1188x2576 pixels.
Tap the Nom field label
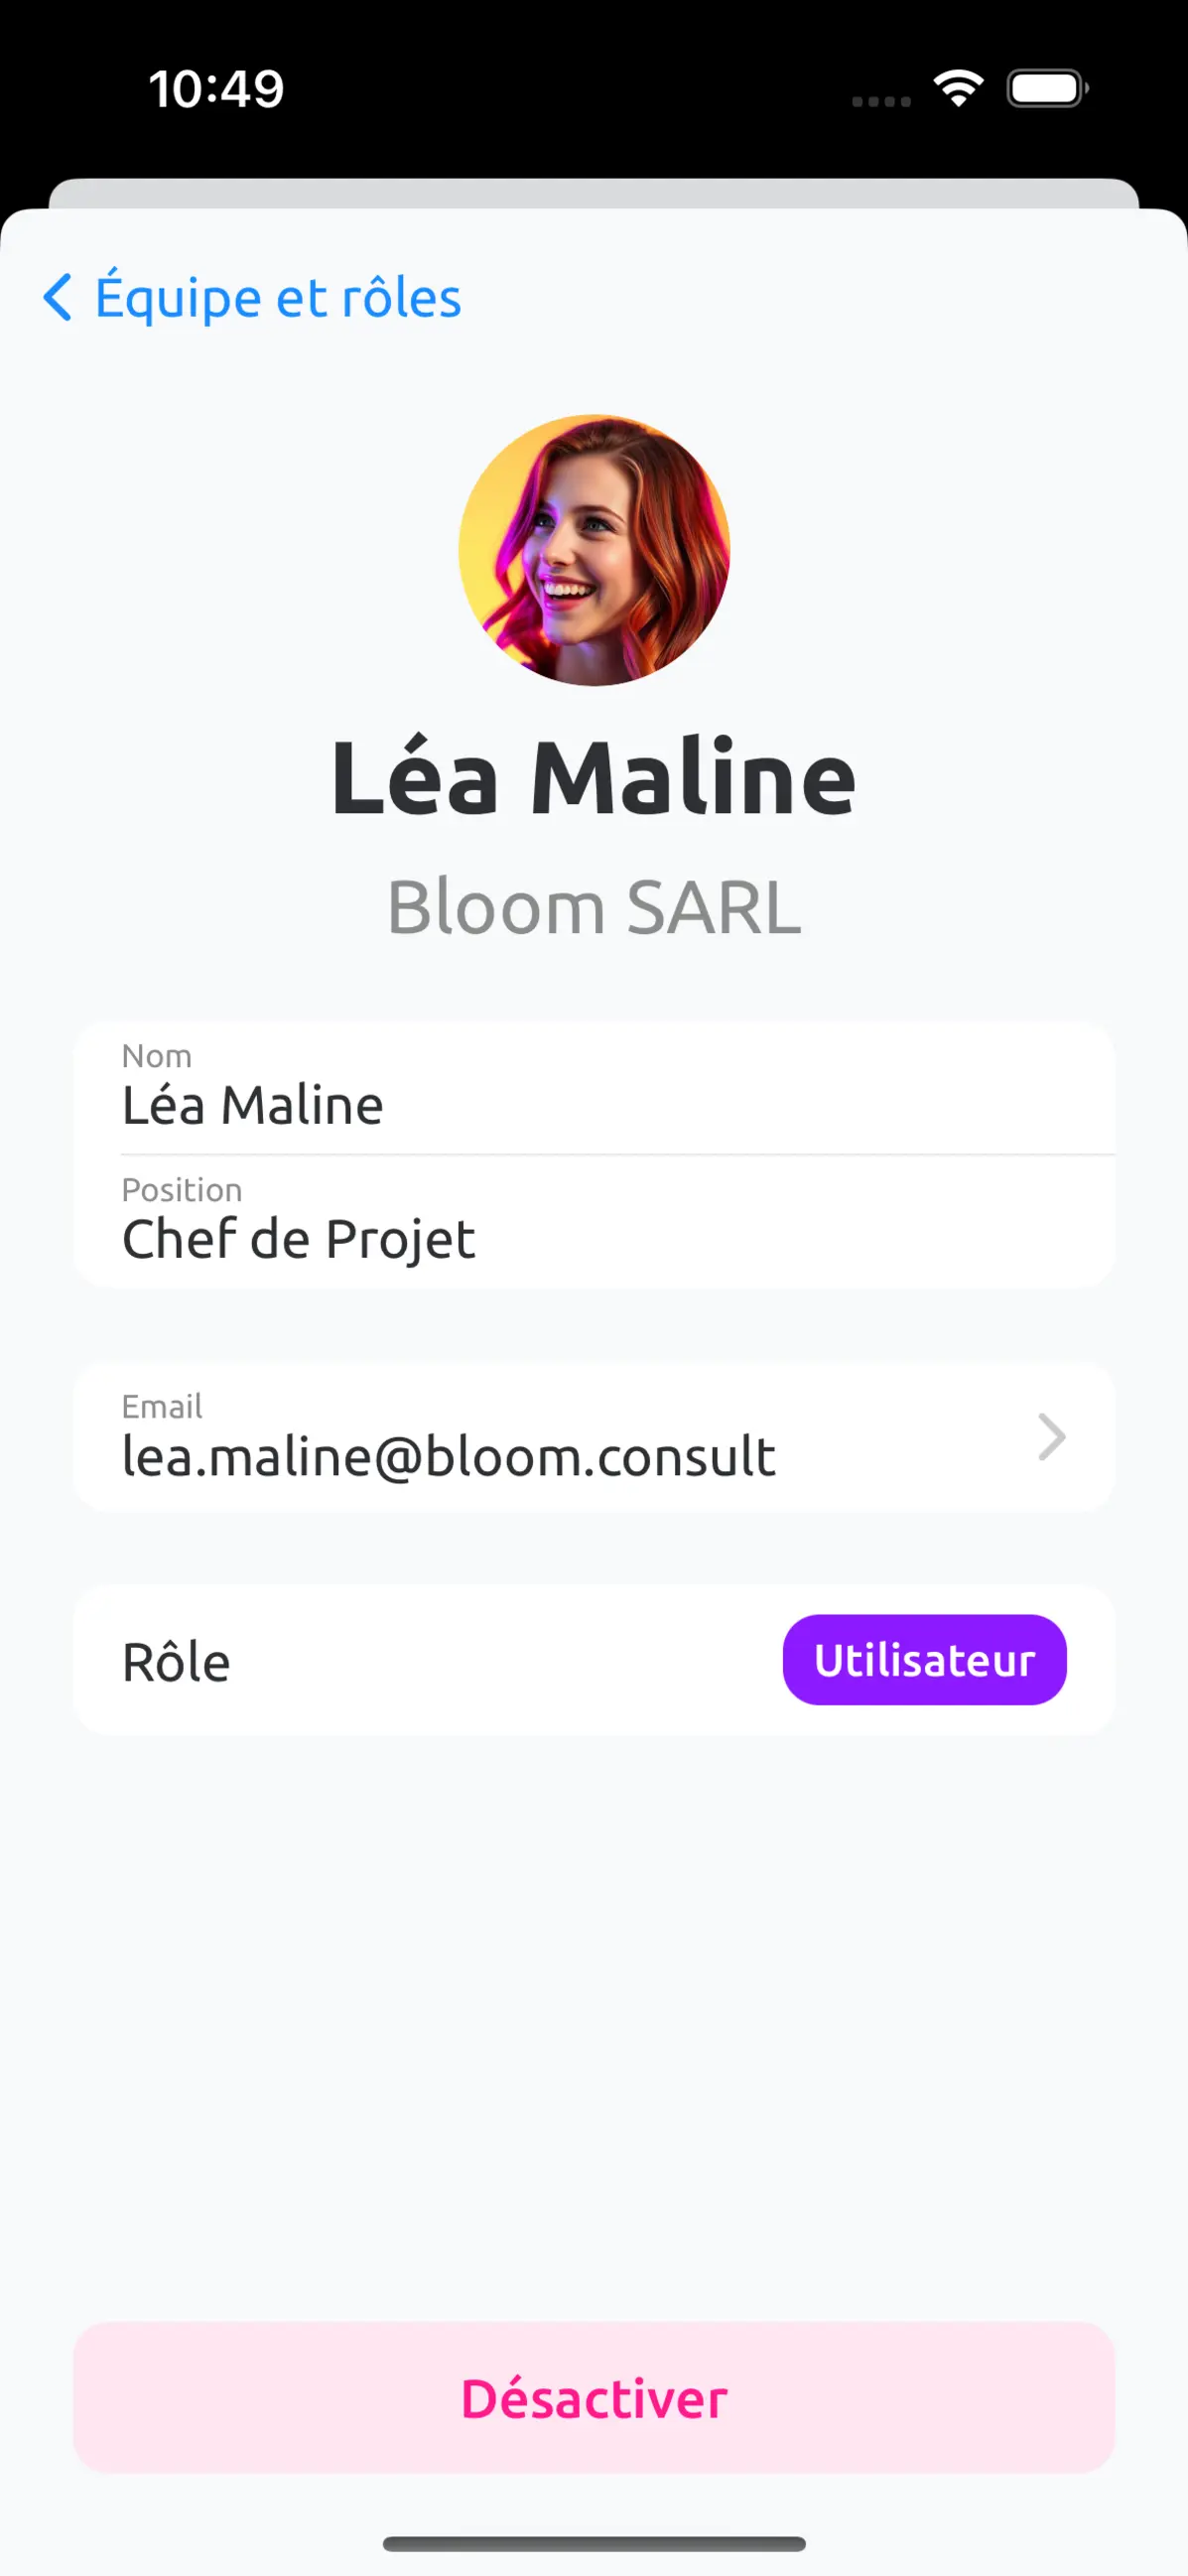[x=156, y=1056]
